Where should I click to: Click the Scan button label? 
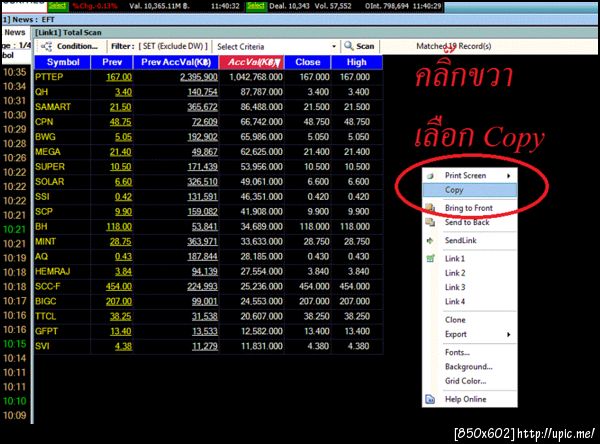pos(365,46)
